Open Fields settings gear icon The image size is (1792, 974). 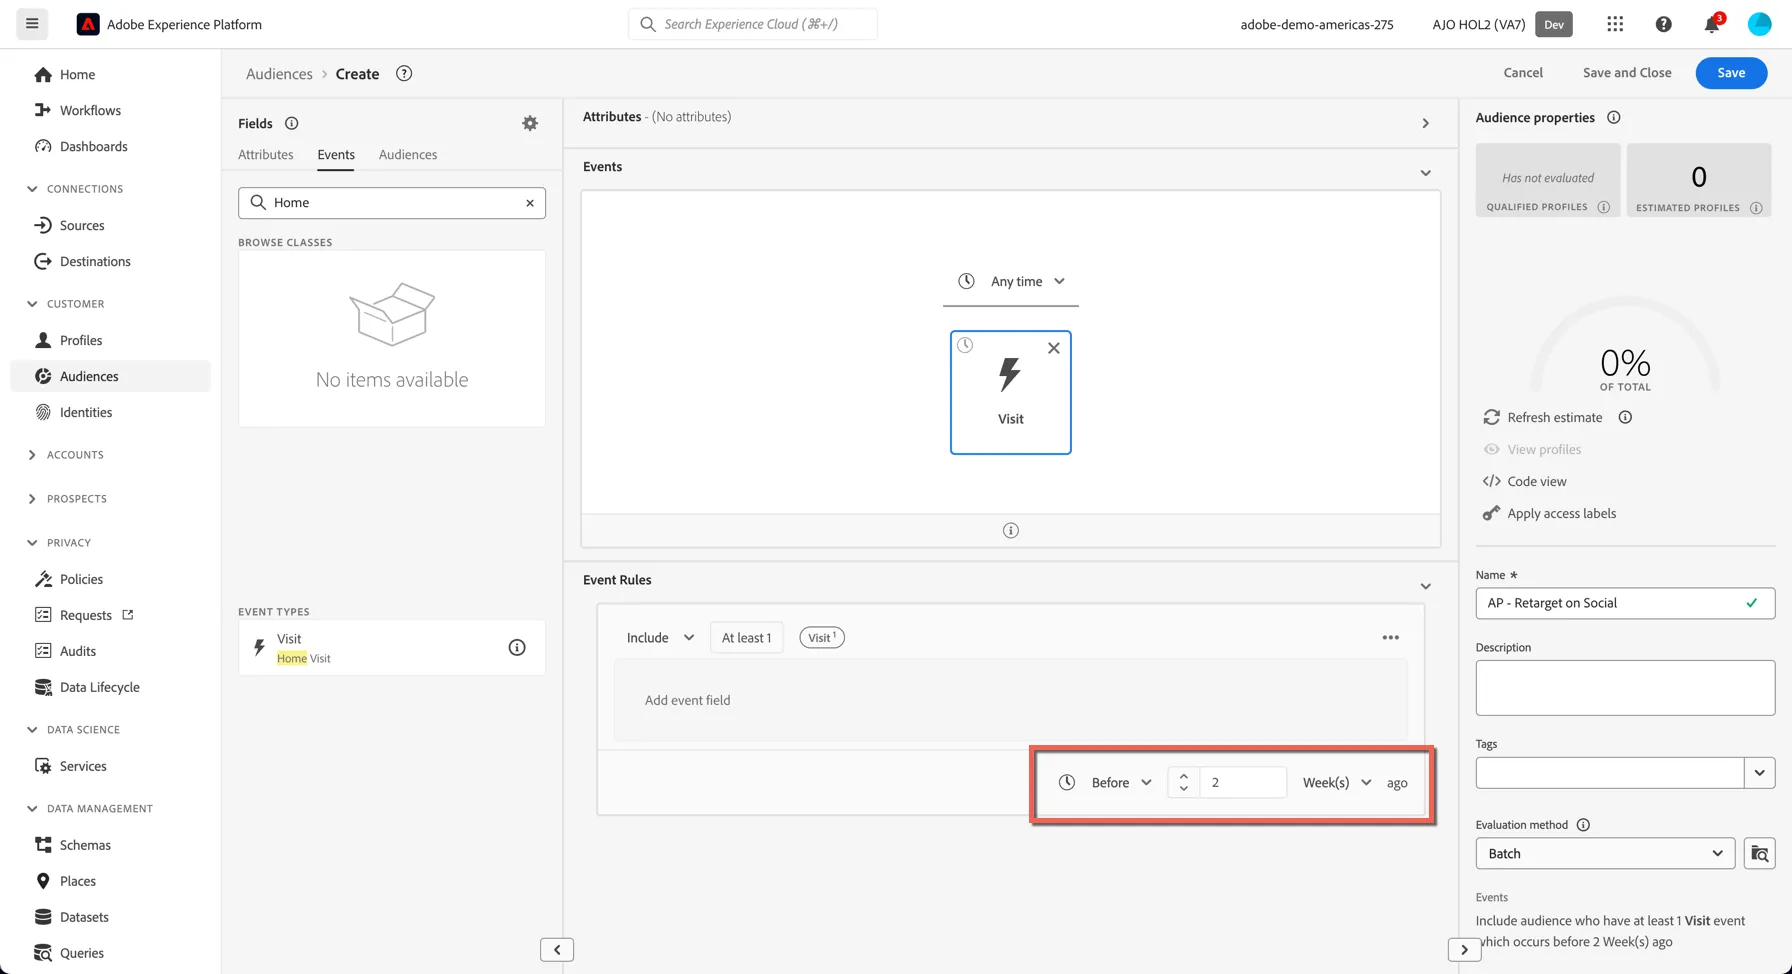pyautogui.click(x=530, y=123)
